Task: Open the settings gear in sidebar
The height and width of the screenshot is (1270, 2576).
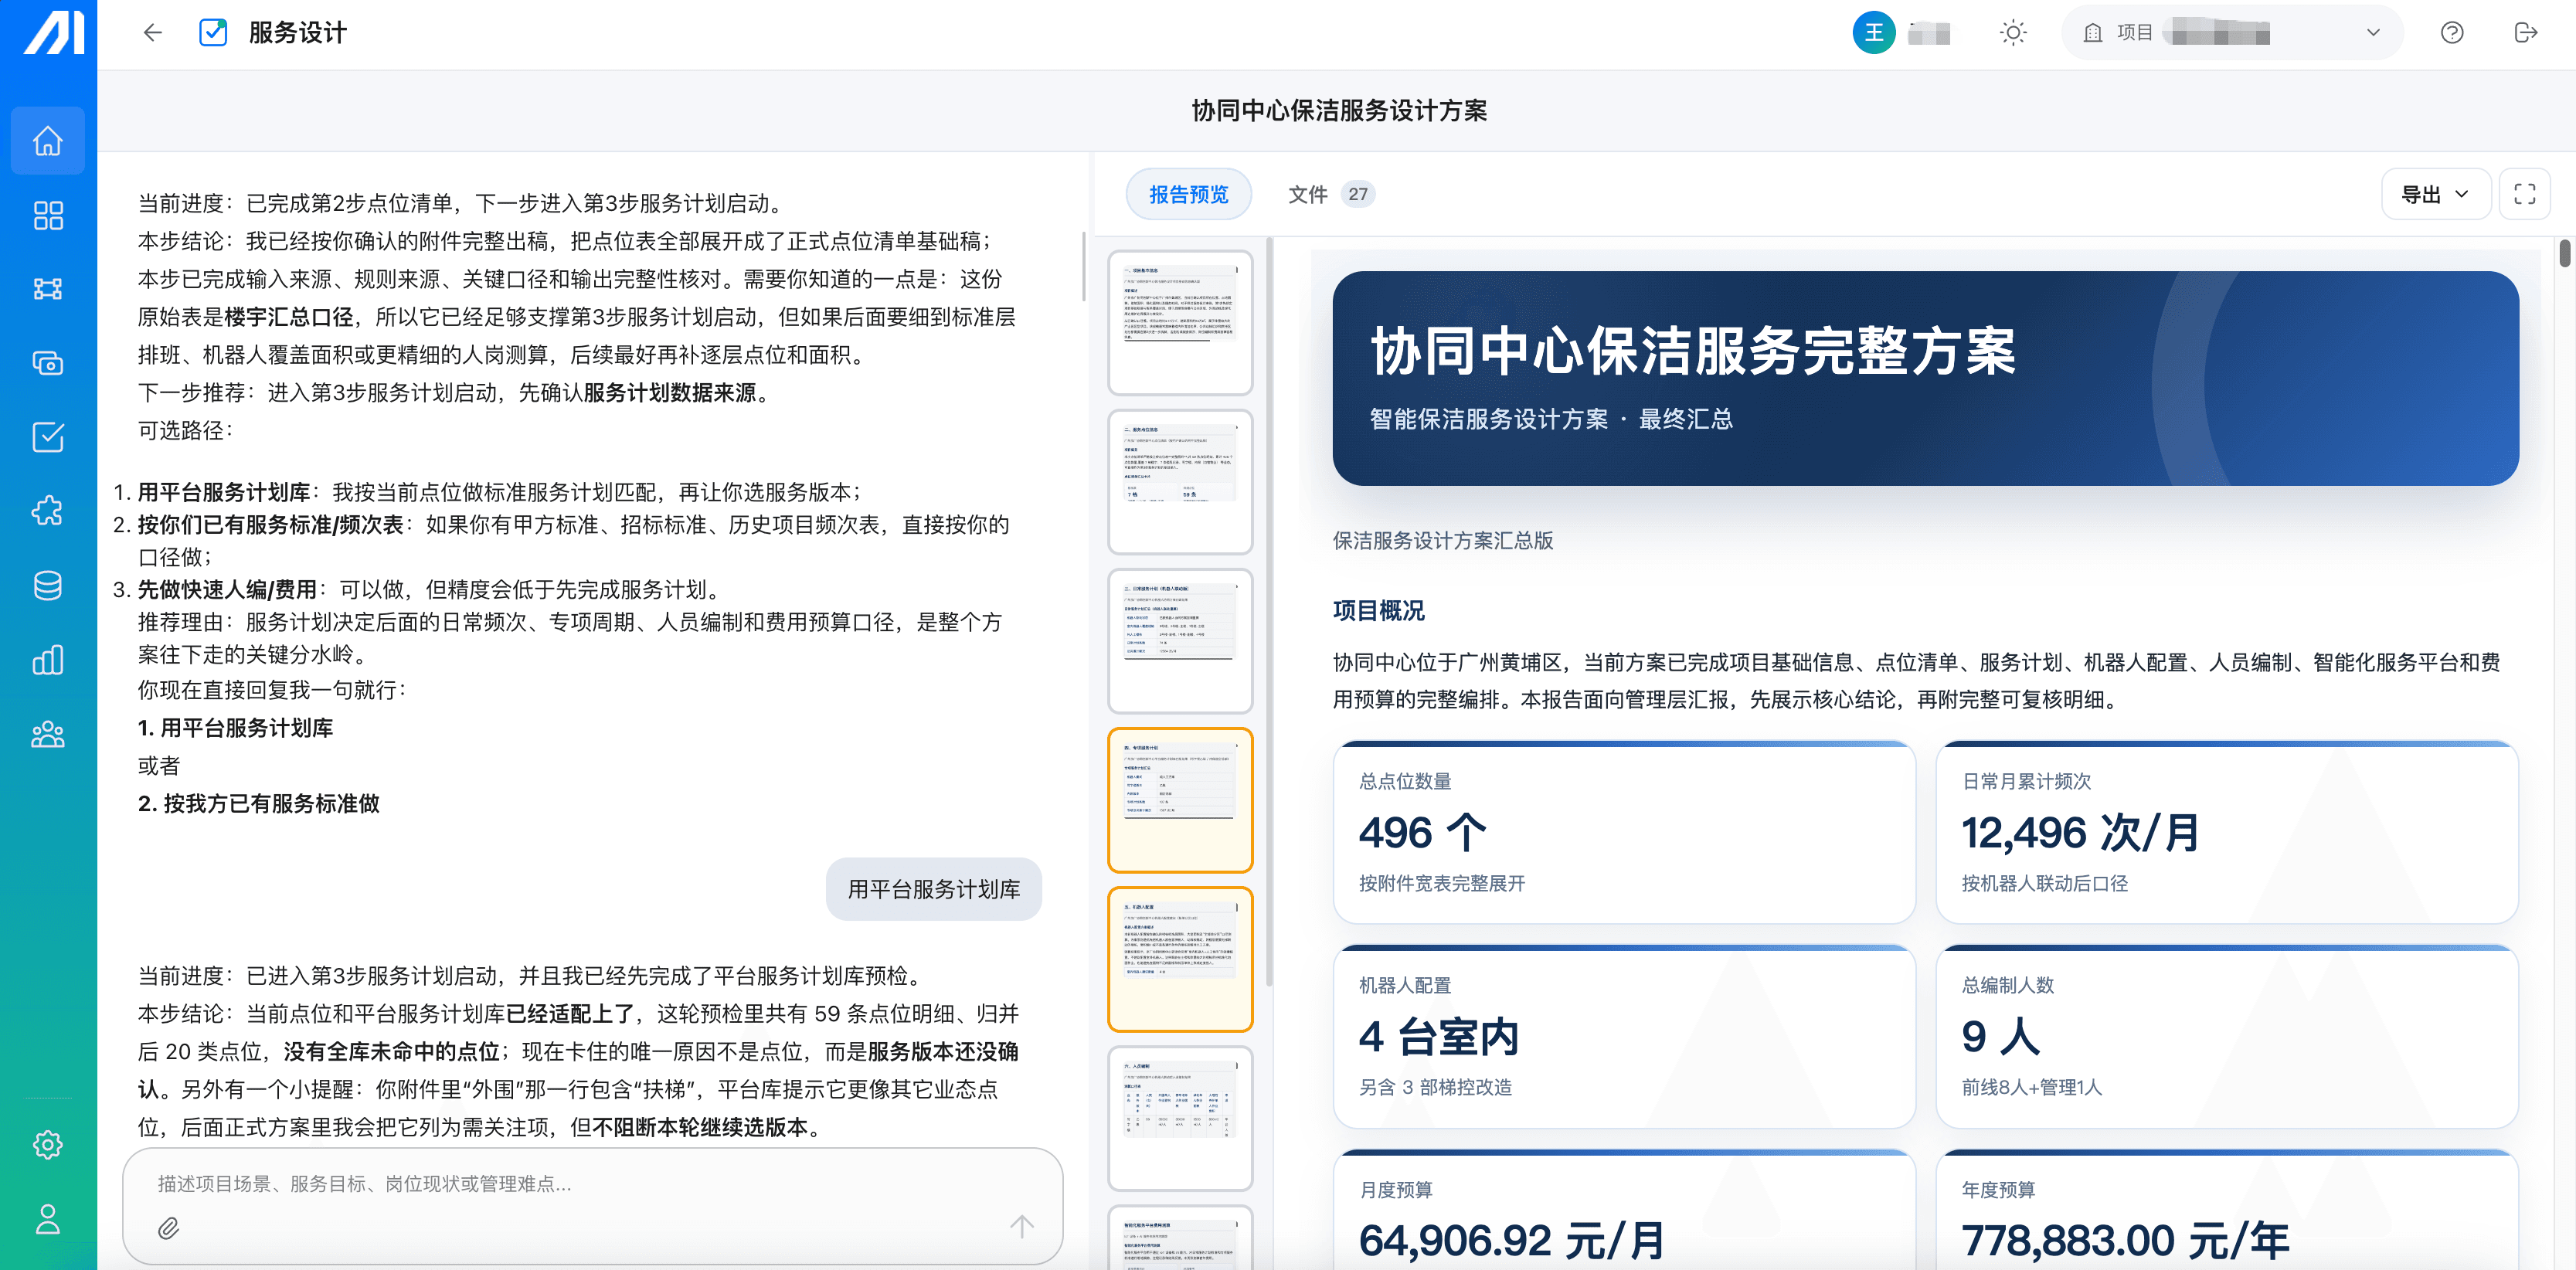Action: coord(48,1144)
